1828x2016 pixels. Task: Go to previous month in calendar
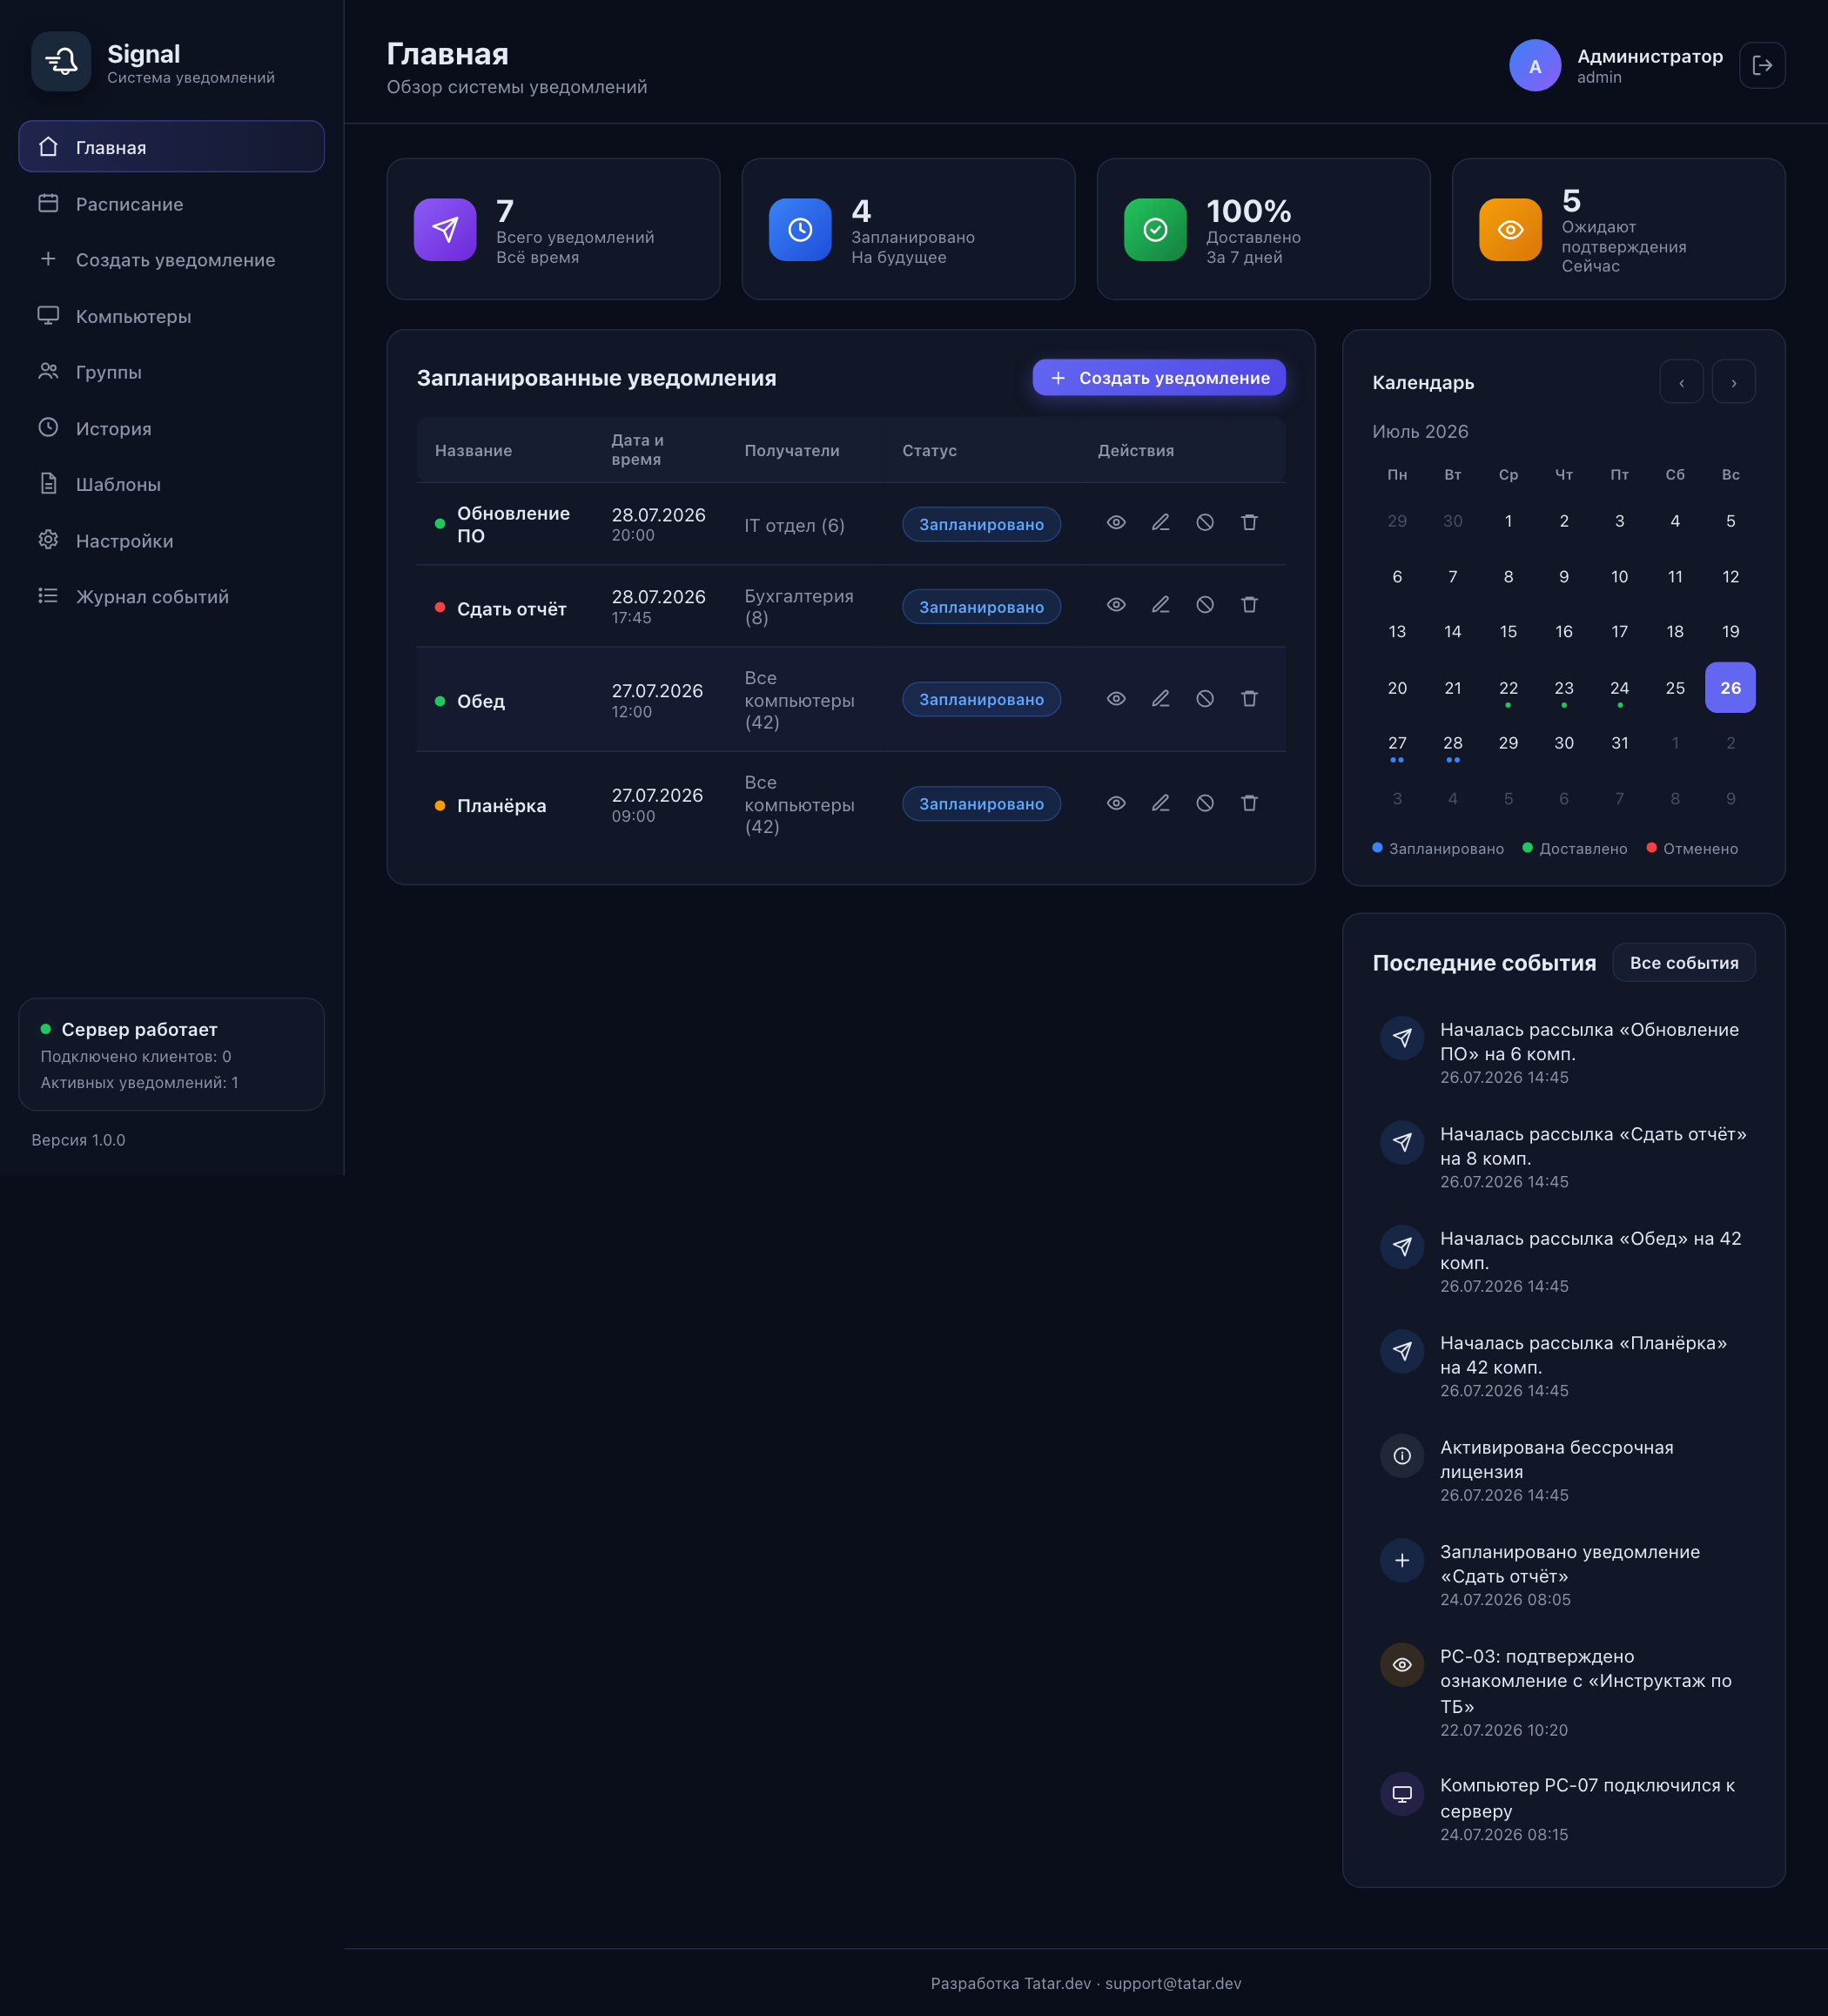pos(1681,382)
